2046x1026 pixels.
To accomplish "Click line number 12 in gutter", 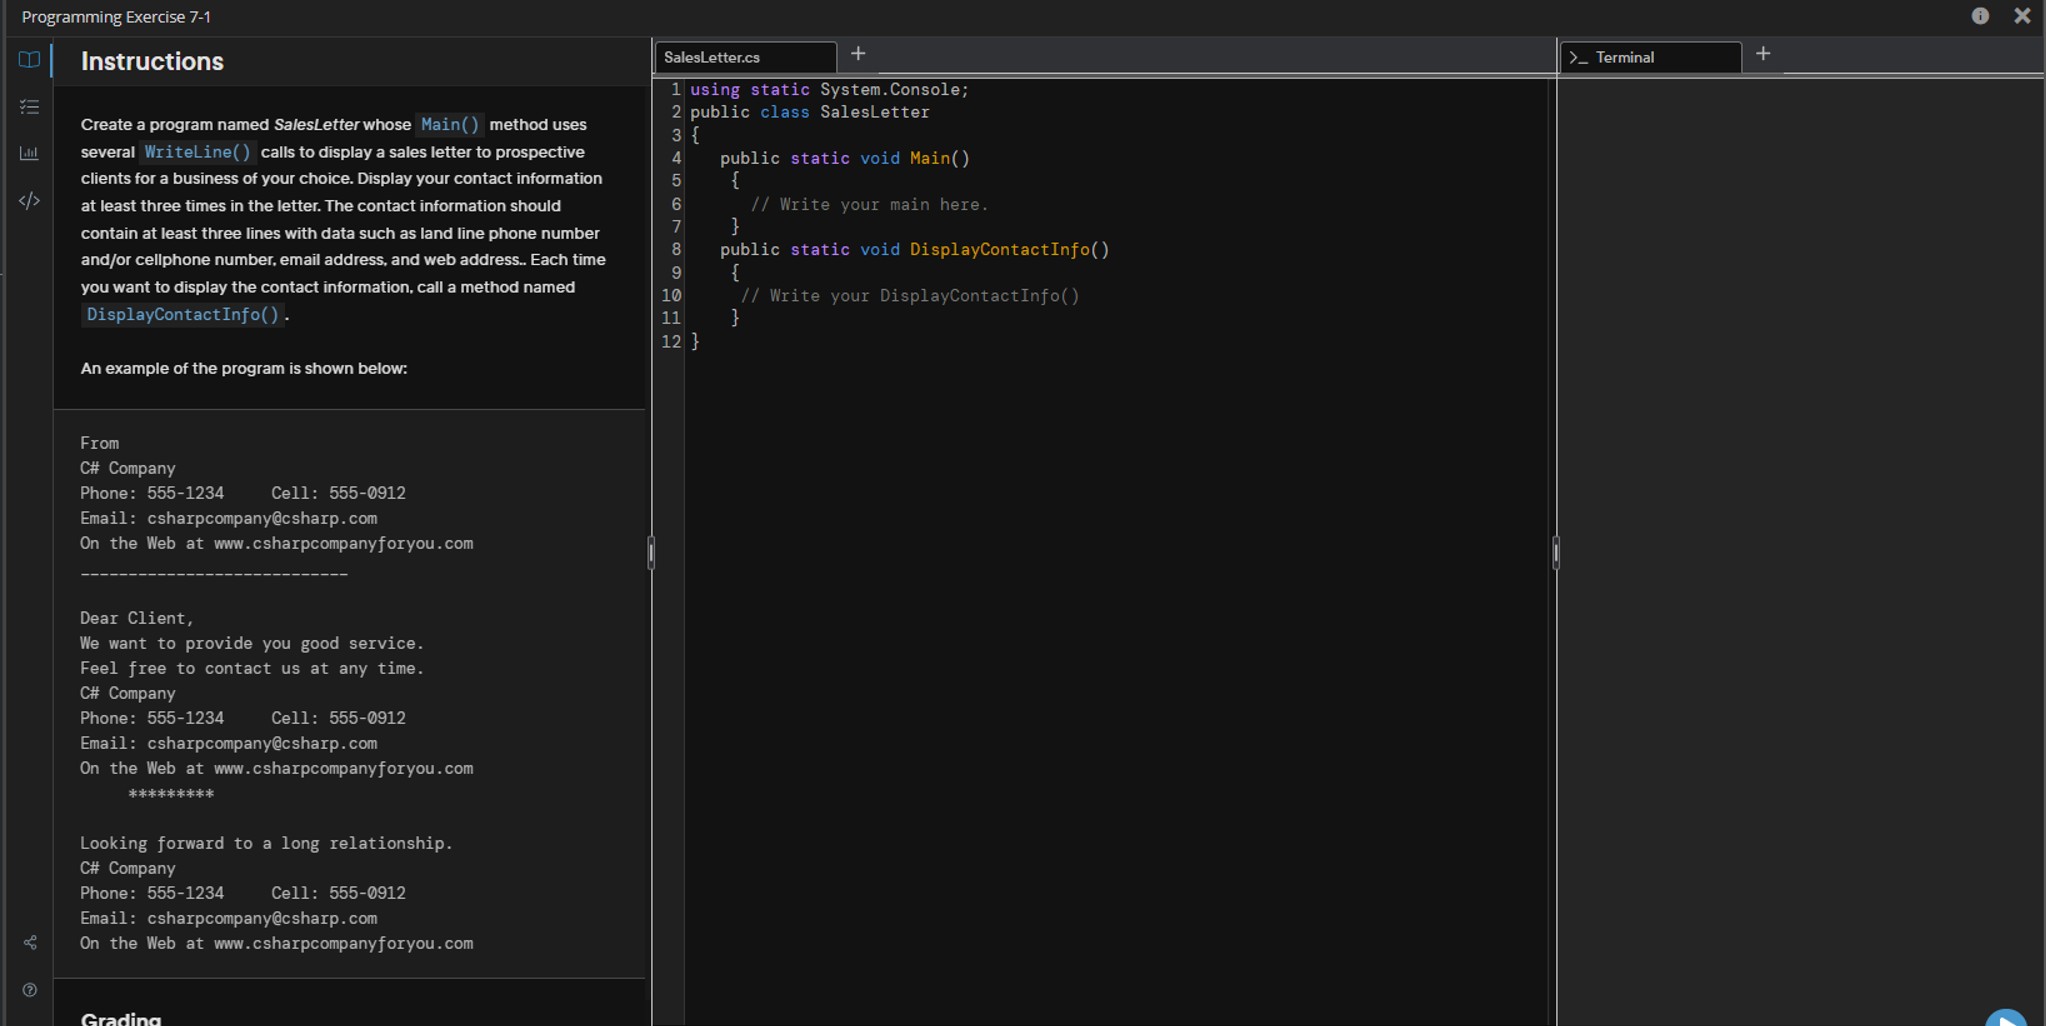I will coord(671,341).
